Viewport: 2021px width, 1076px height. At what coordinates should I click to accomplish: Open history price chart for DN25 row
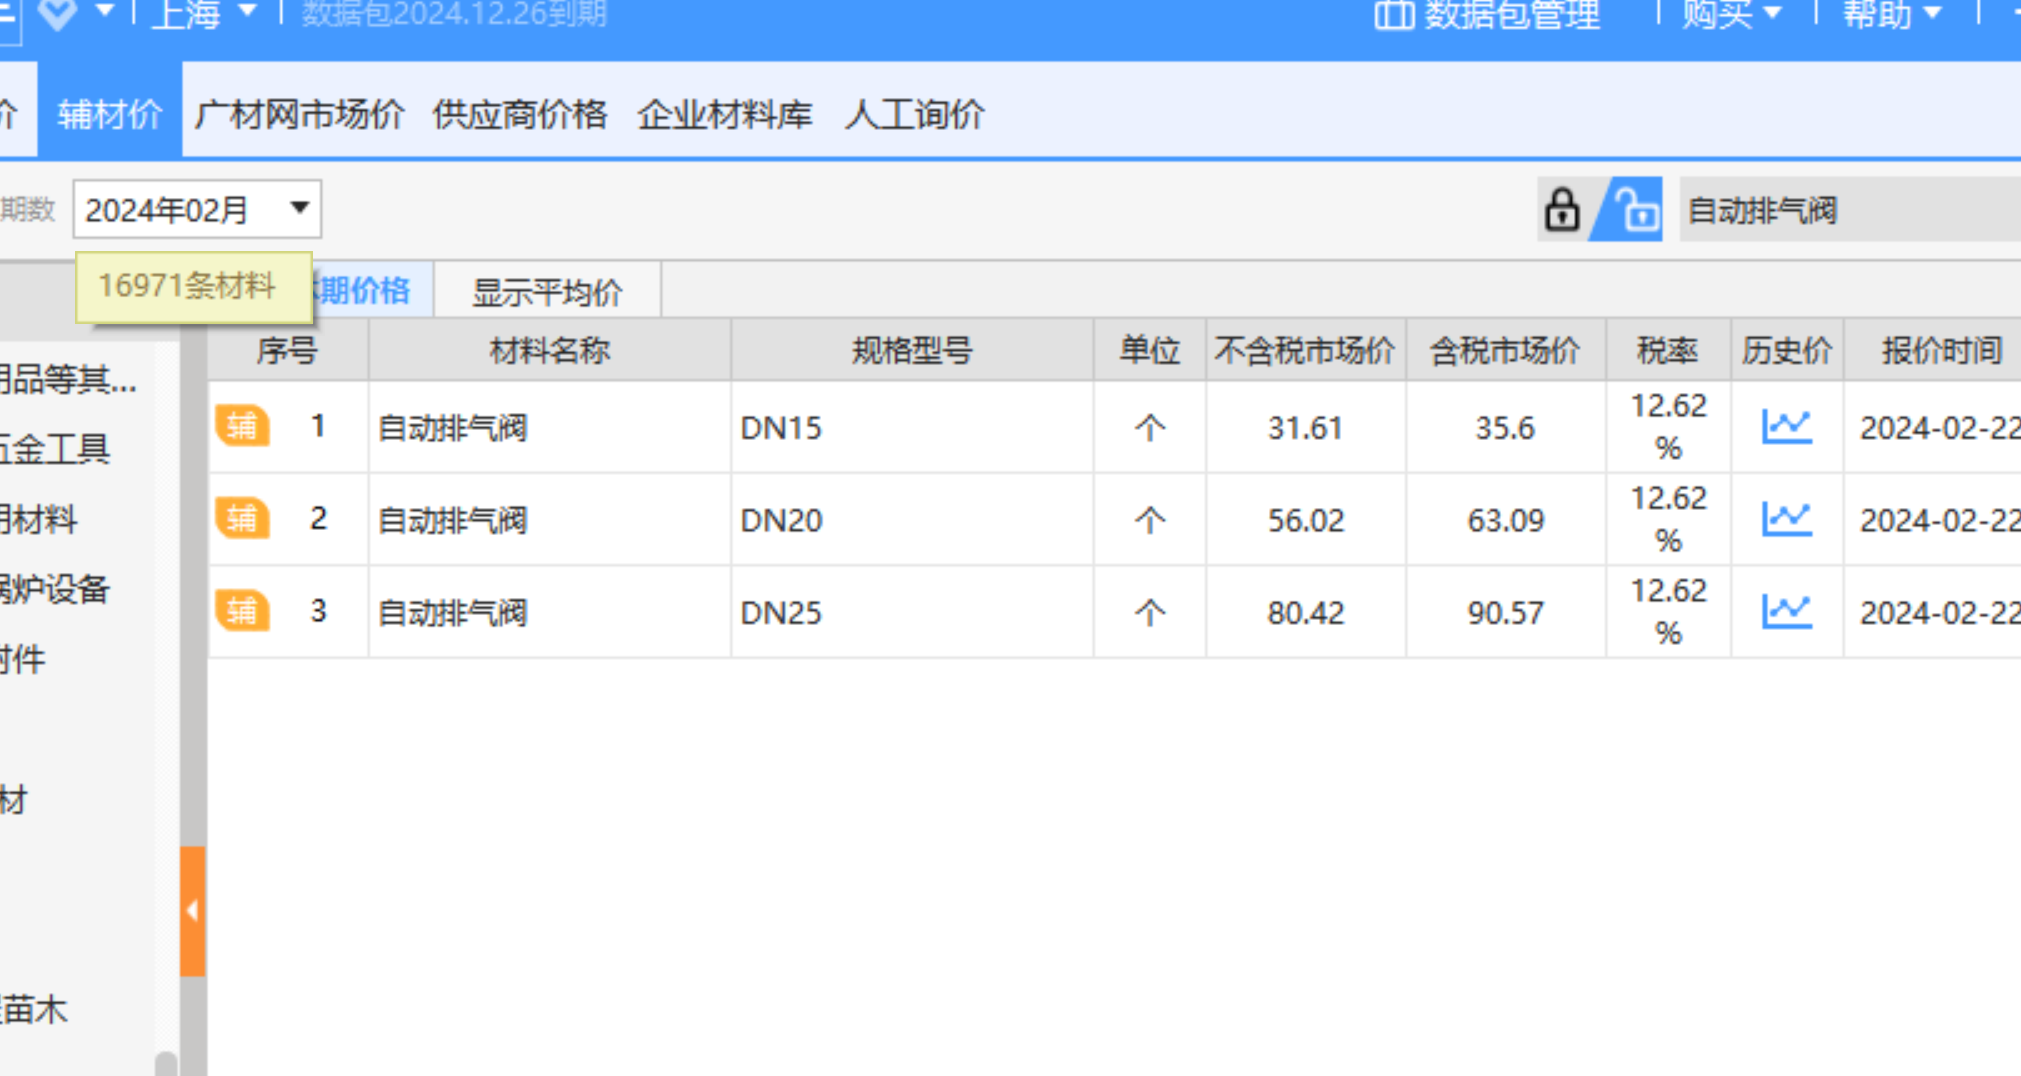click(1786, 611)
